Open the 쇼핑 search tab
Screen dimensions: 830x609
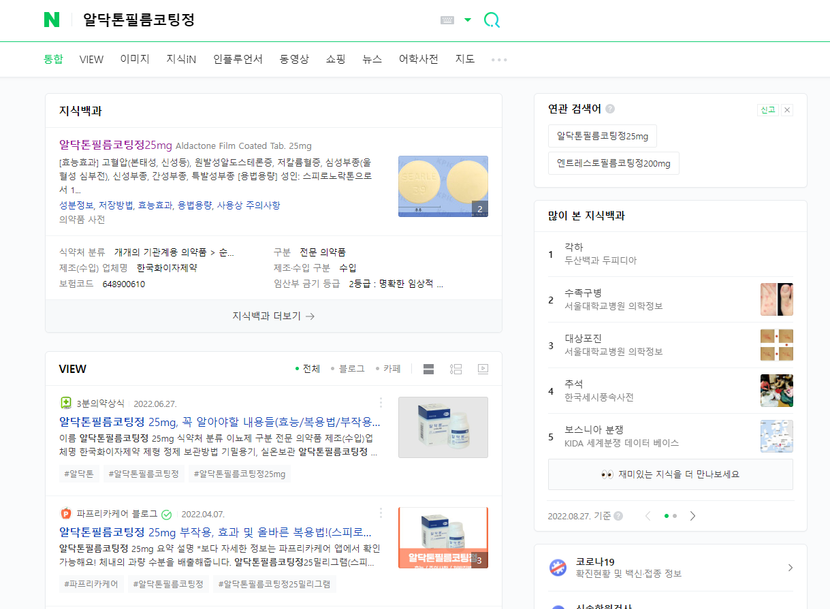point(335,60)
